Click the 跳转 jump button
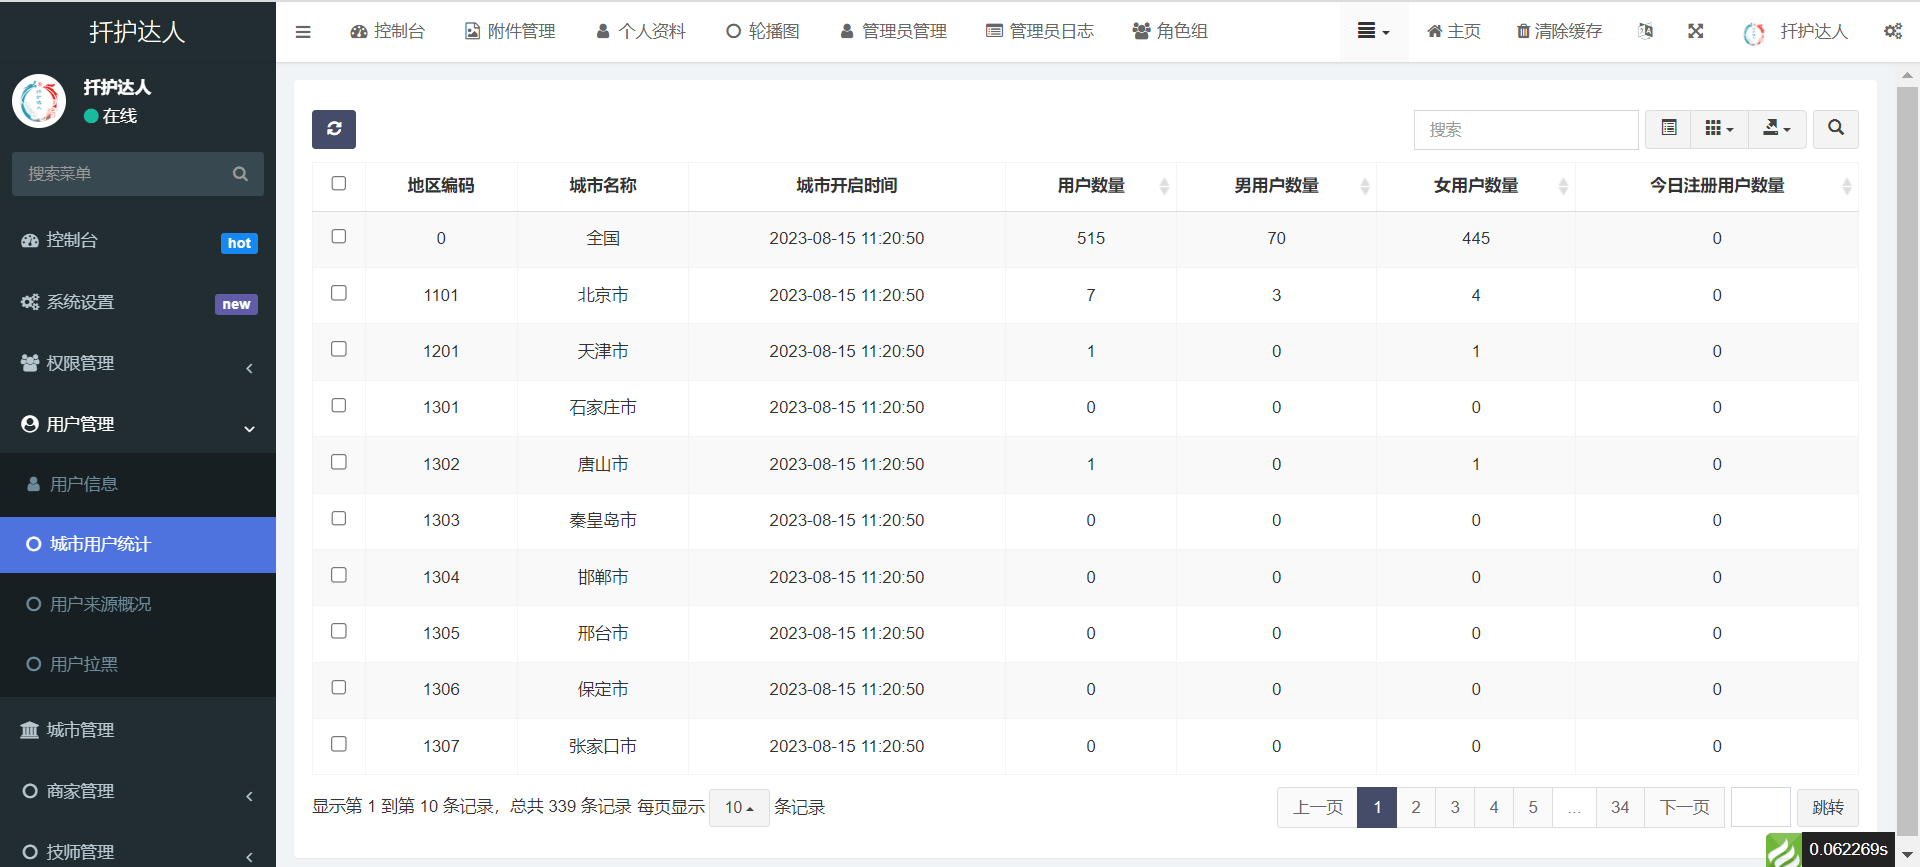1920x867 pixels. coord(1827,808)
